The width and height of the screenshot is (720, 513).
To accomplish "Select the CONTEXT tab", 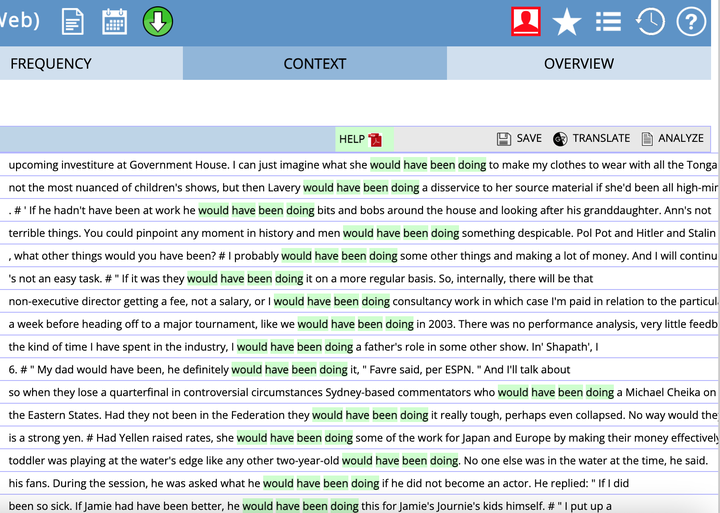I will coord(315,63).
